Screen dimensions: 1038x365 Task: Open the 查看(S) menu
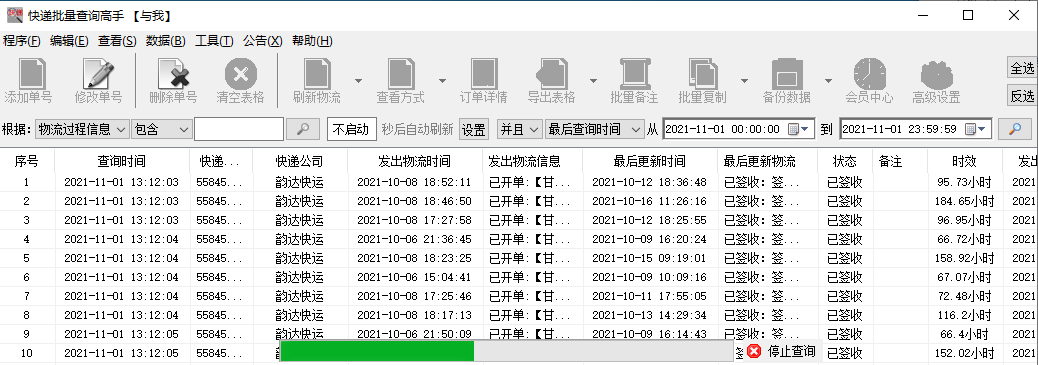click(x=117, y=41)
